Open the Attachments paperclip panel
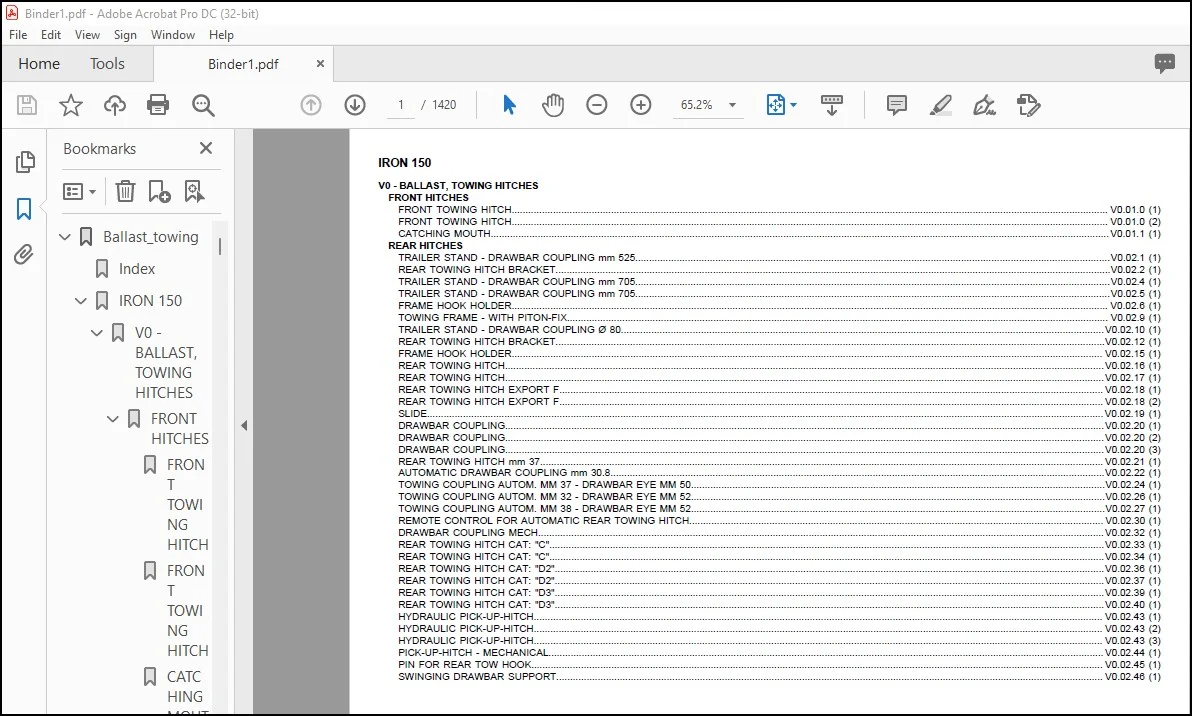The width and height of the screenshot is (1192, 716). [24, 255]
